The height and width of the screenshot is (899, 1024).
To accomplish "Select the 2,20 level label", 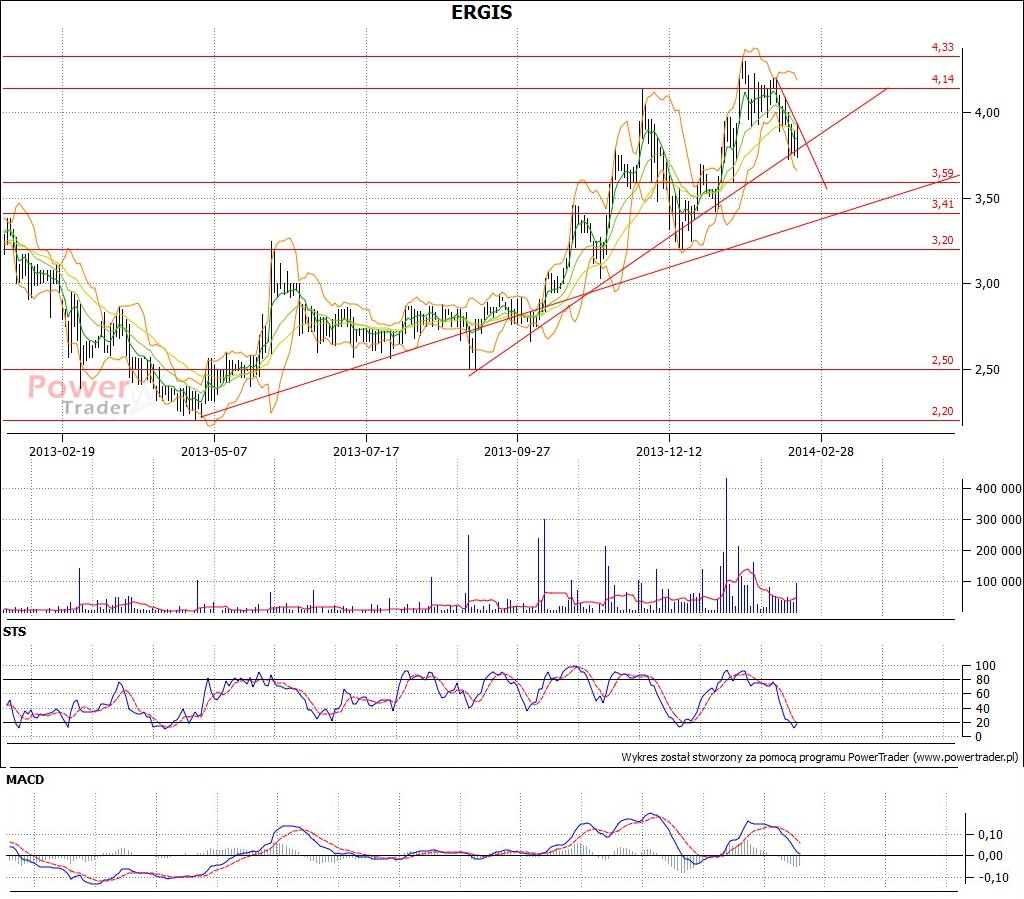I will [x=942, y=411].
